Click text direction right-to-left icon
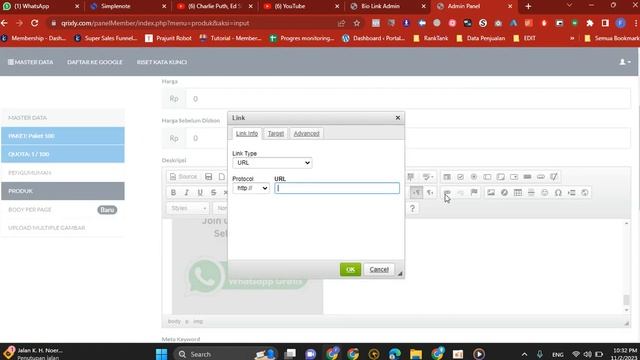 pos(430,193)
